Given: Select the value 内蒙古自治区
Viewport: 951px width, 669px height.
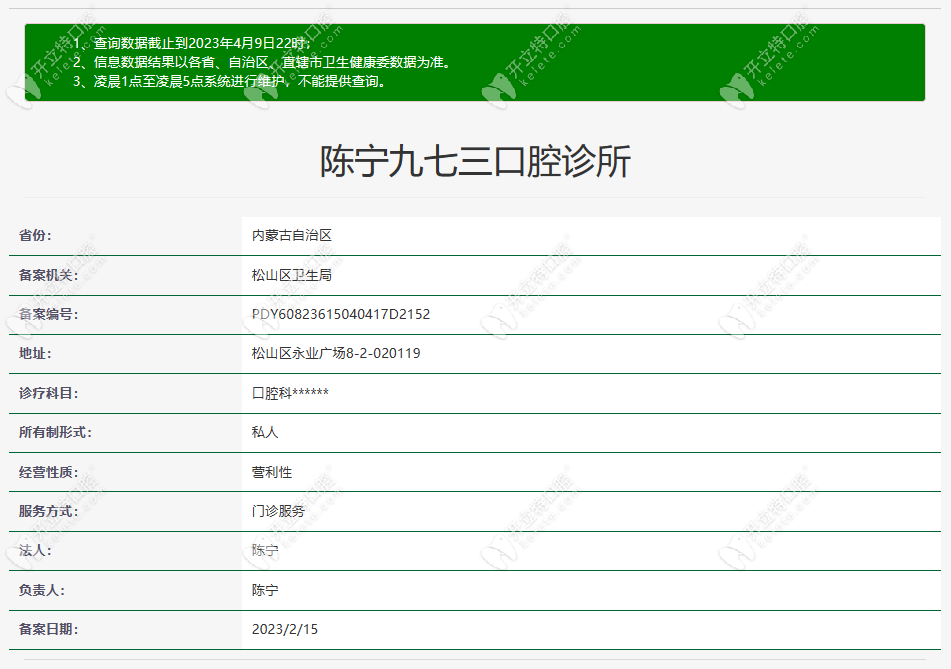Looking at the screenshot, I should click(x=292, y=235).
